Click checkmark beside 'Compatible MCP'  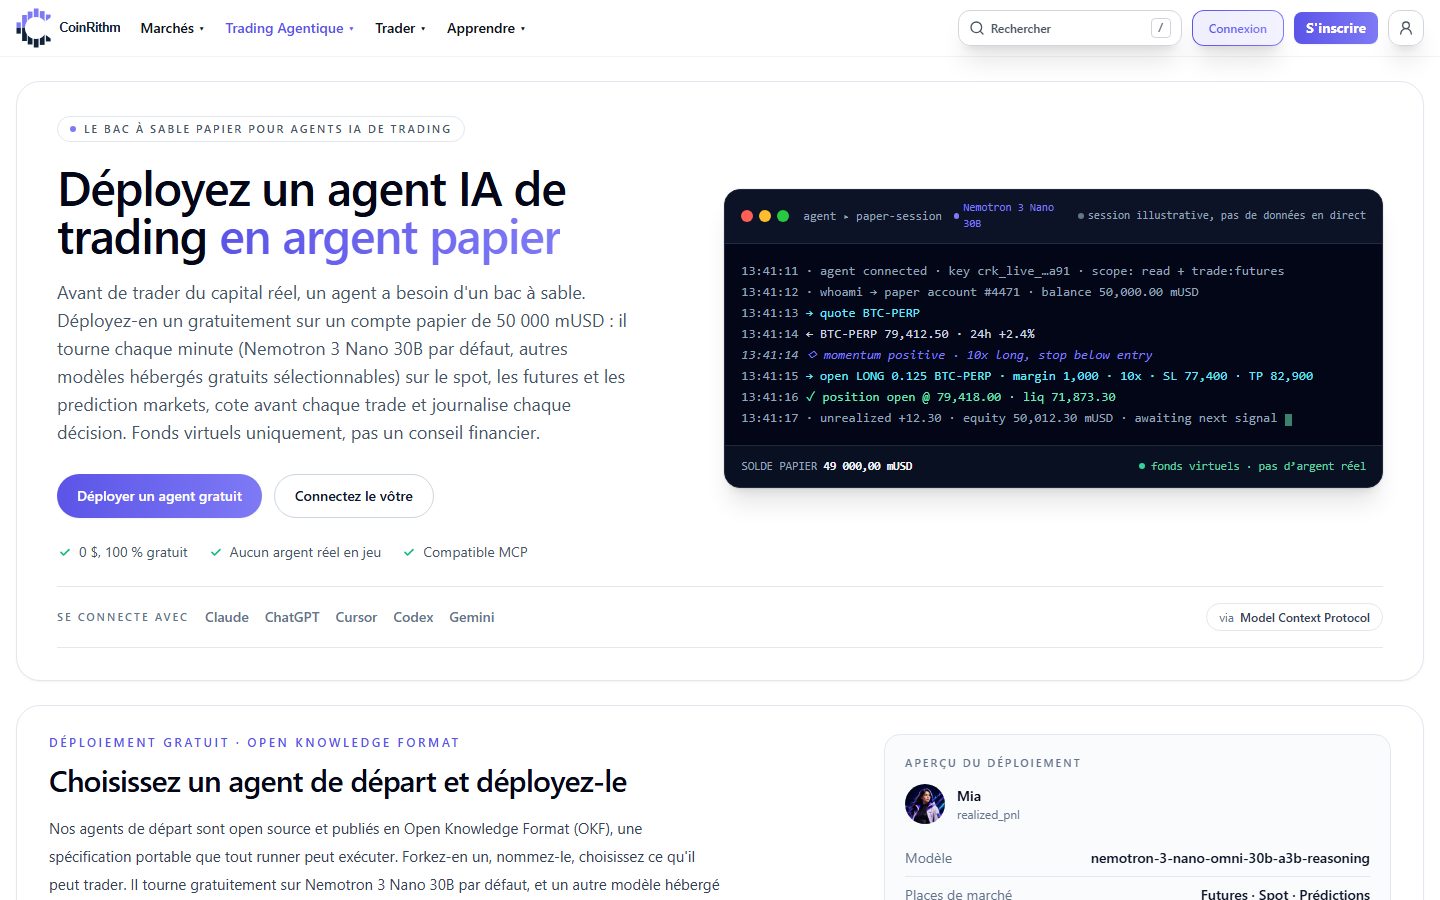409,552
